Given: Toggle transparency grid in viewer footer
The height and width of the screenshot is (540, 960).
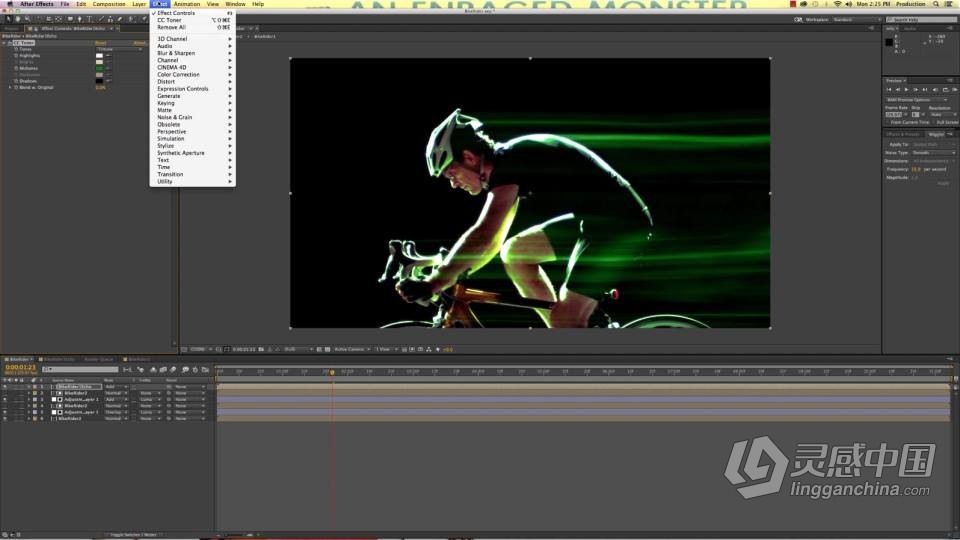Looking at the screenshot, I should click(x=327, y=349).
